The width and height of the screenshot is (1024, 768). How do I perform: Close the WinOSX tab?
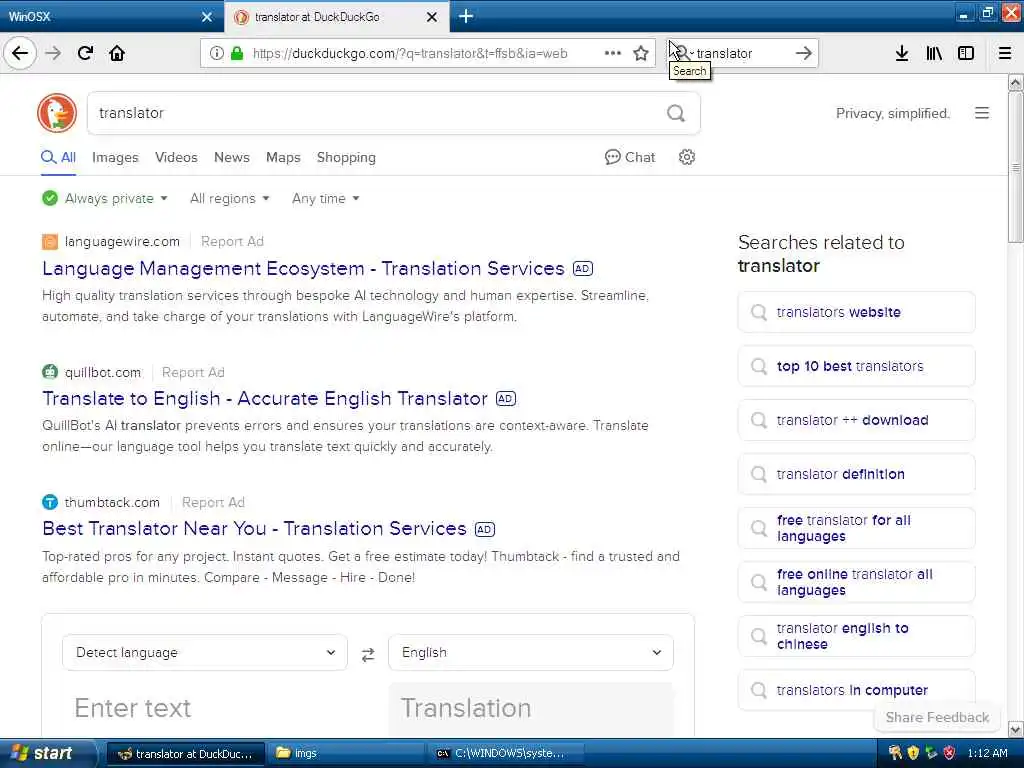(206, 17)
